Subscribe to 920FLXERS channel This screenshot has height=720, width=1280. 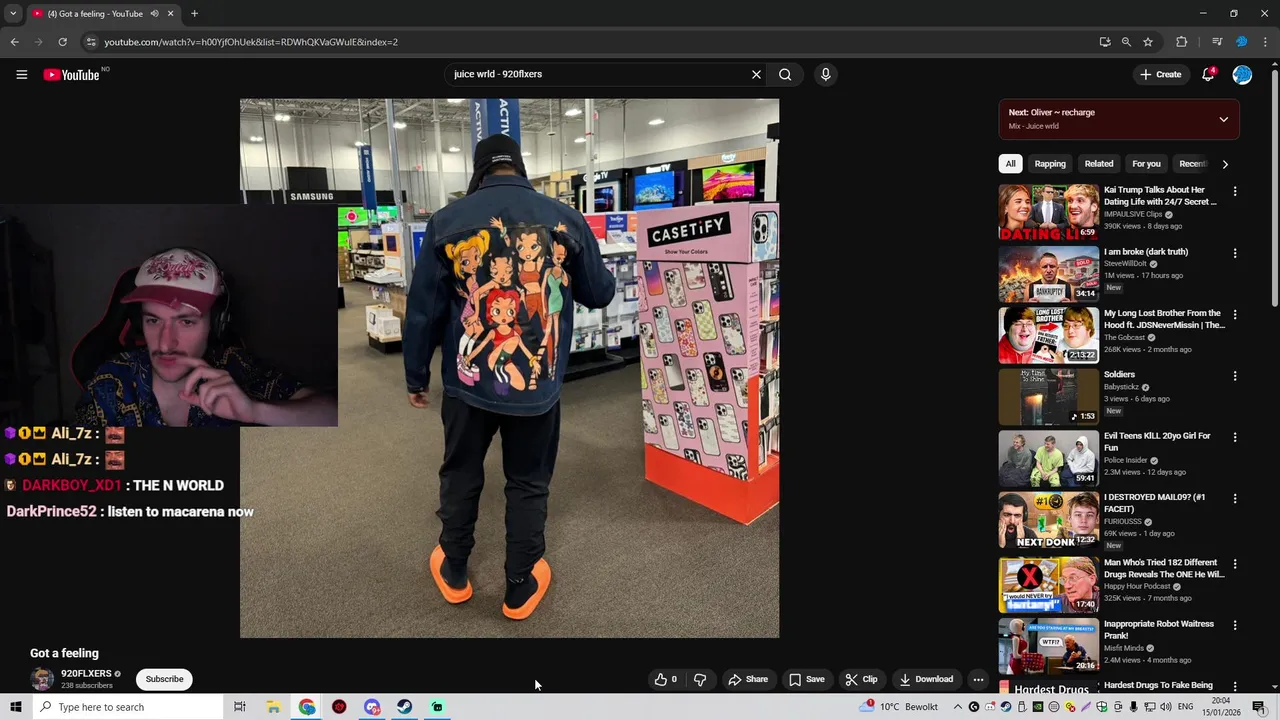(x=164, y=679)
